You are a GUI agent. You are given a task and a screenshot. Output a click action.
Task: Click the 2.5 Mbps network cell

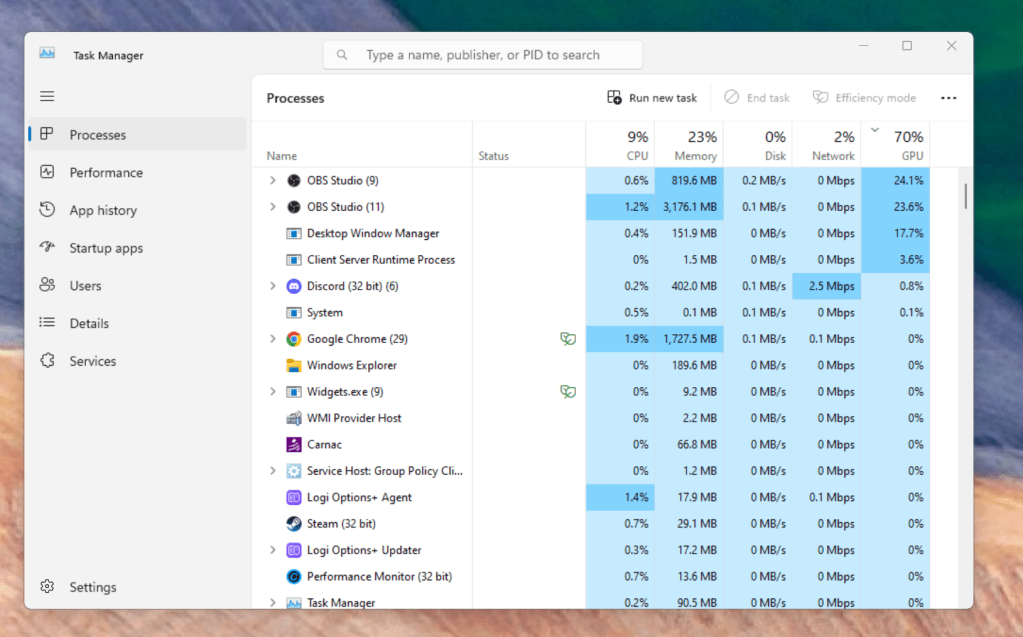(x=827, y=286)
